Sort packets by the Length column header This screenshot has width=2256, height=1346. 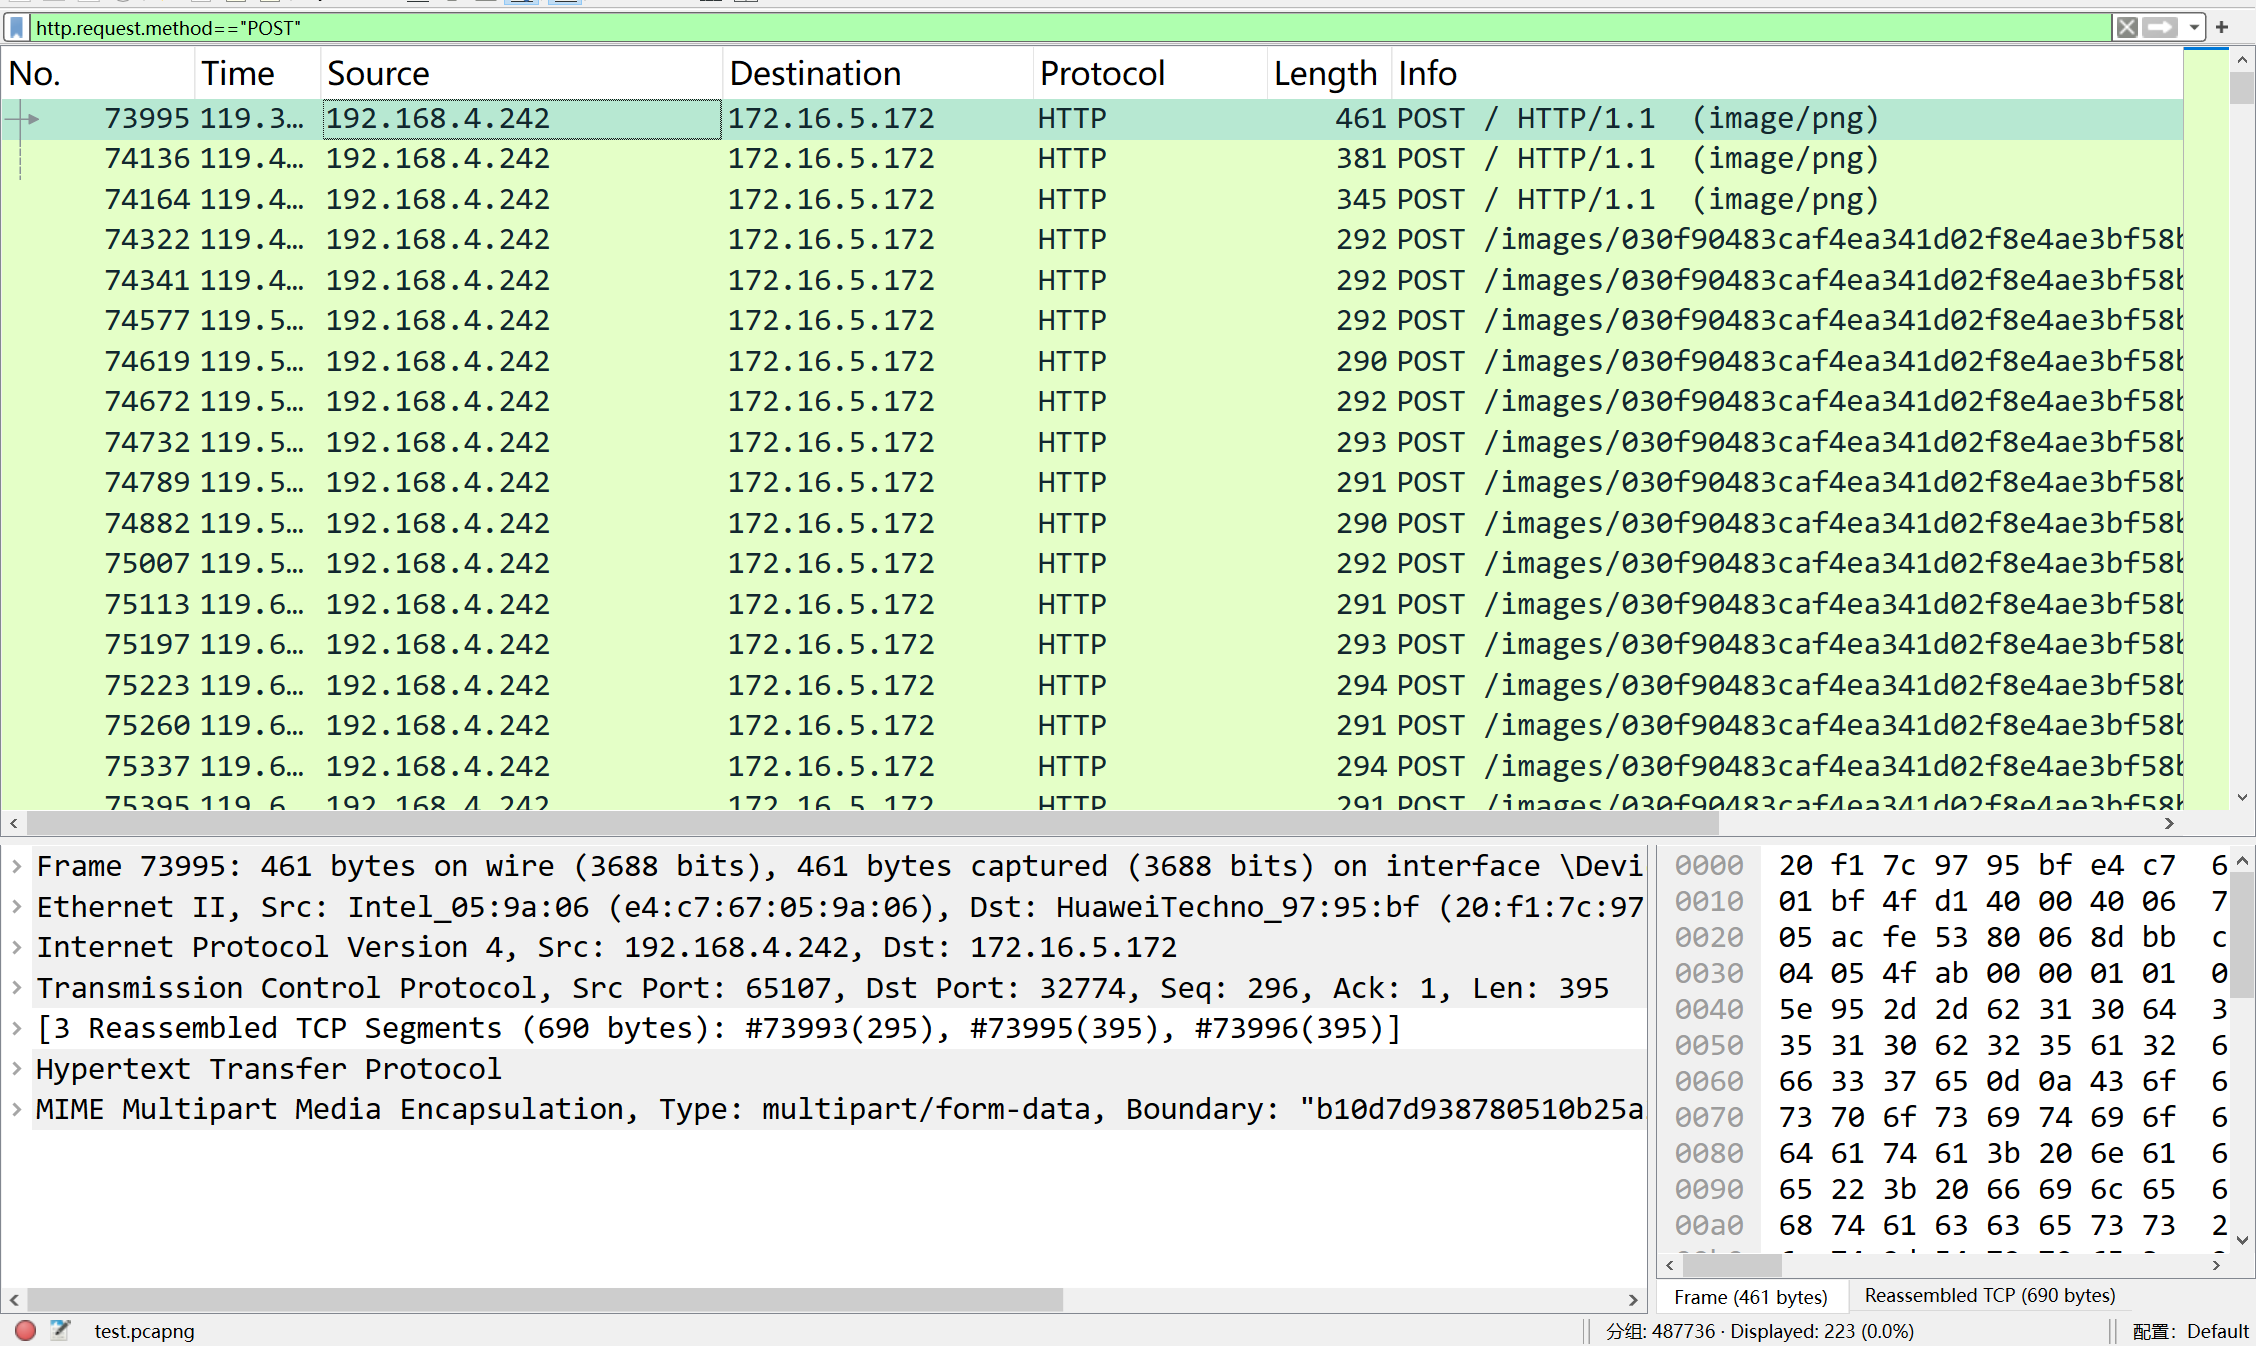coord(1324,74)
